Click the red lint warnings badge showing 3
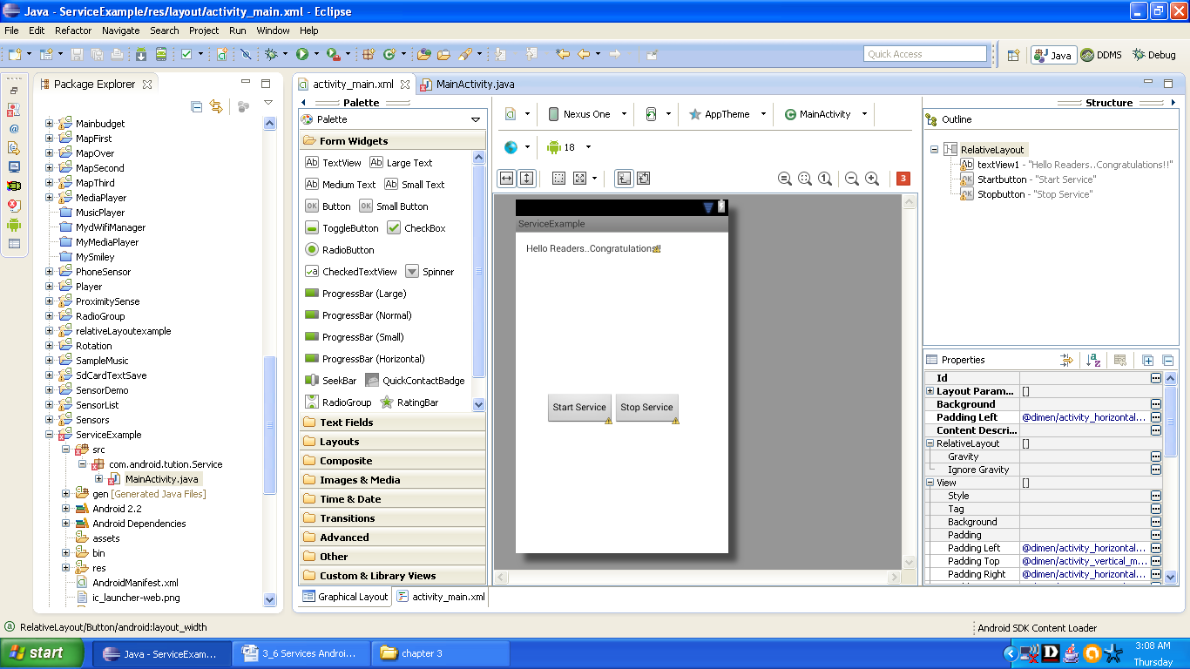Image resolution: width=1190 pixels, height=669 pixels. pos(903,178)
